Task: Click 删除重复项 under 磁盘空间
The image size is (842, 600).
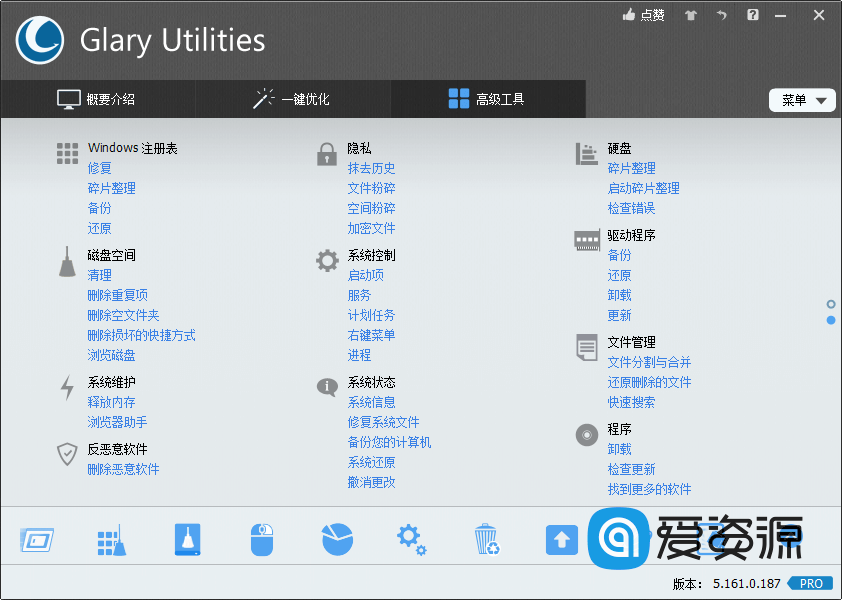Action: (118, 295)
